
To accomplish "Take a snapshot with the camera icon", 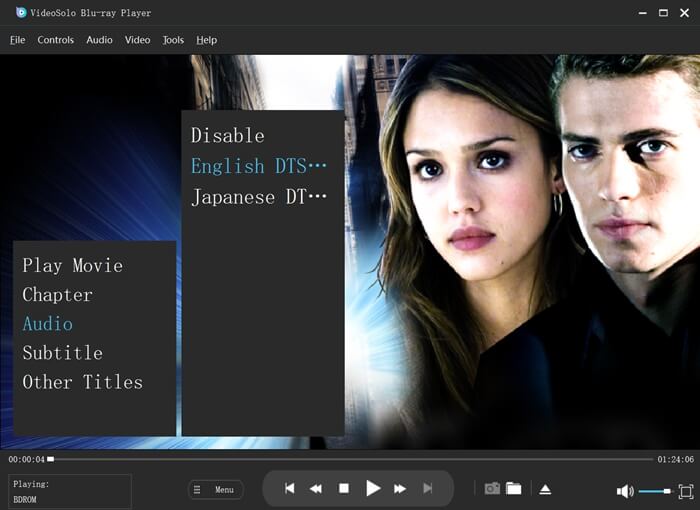I will (492, 489).
